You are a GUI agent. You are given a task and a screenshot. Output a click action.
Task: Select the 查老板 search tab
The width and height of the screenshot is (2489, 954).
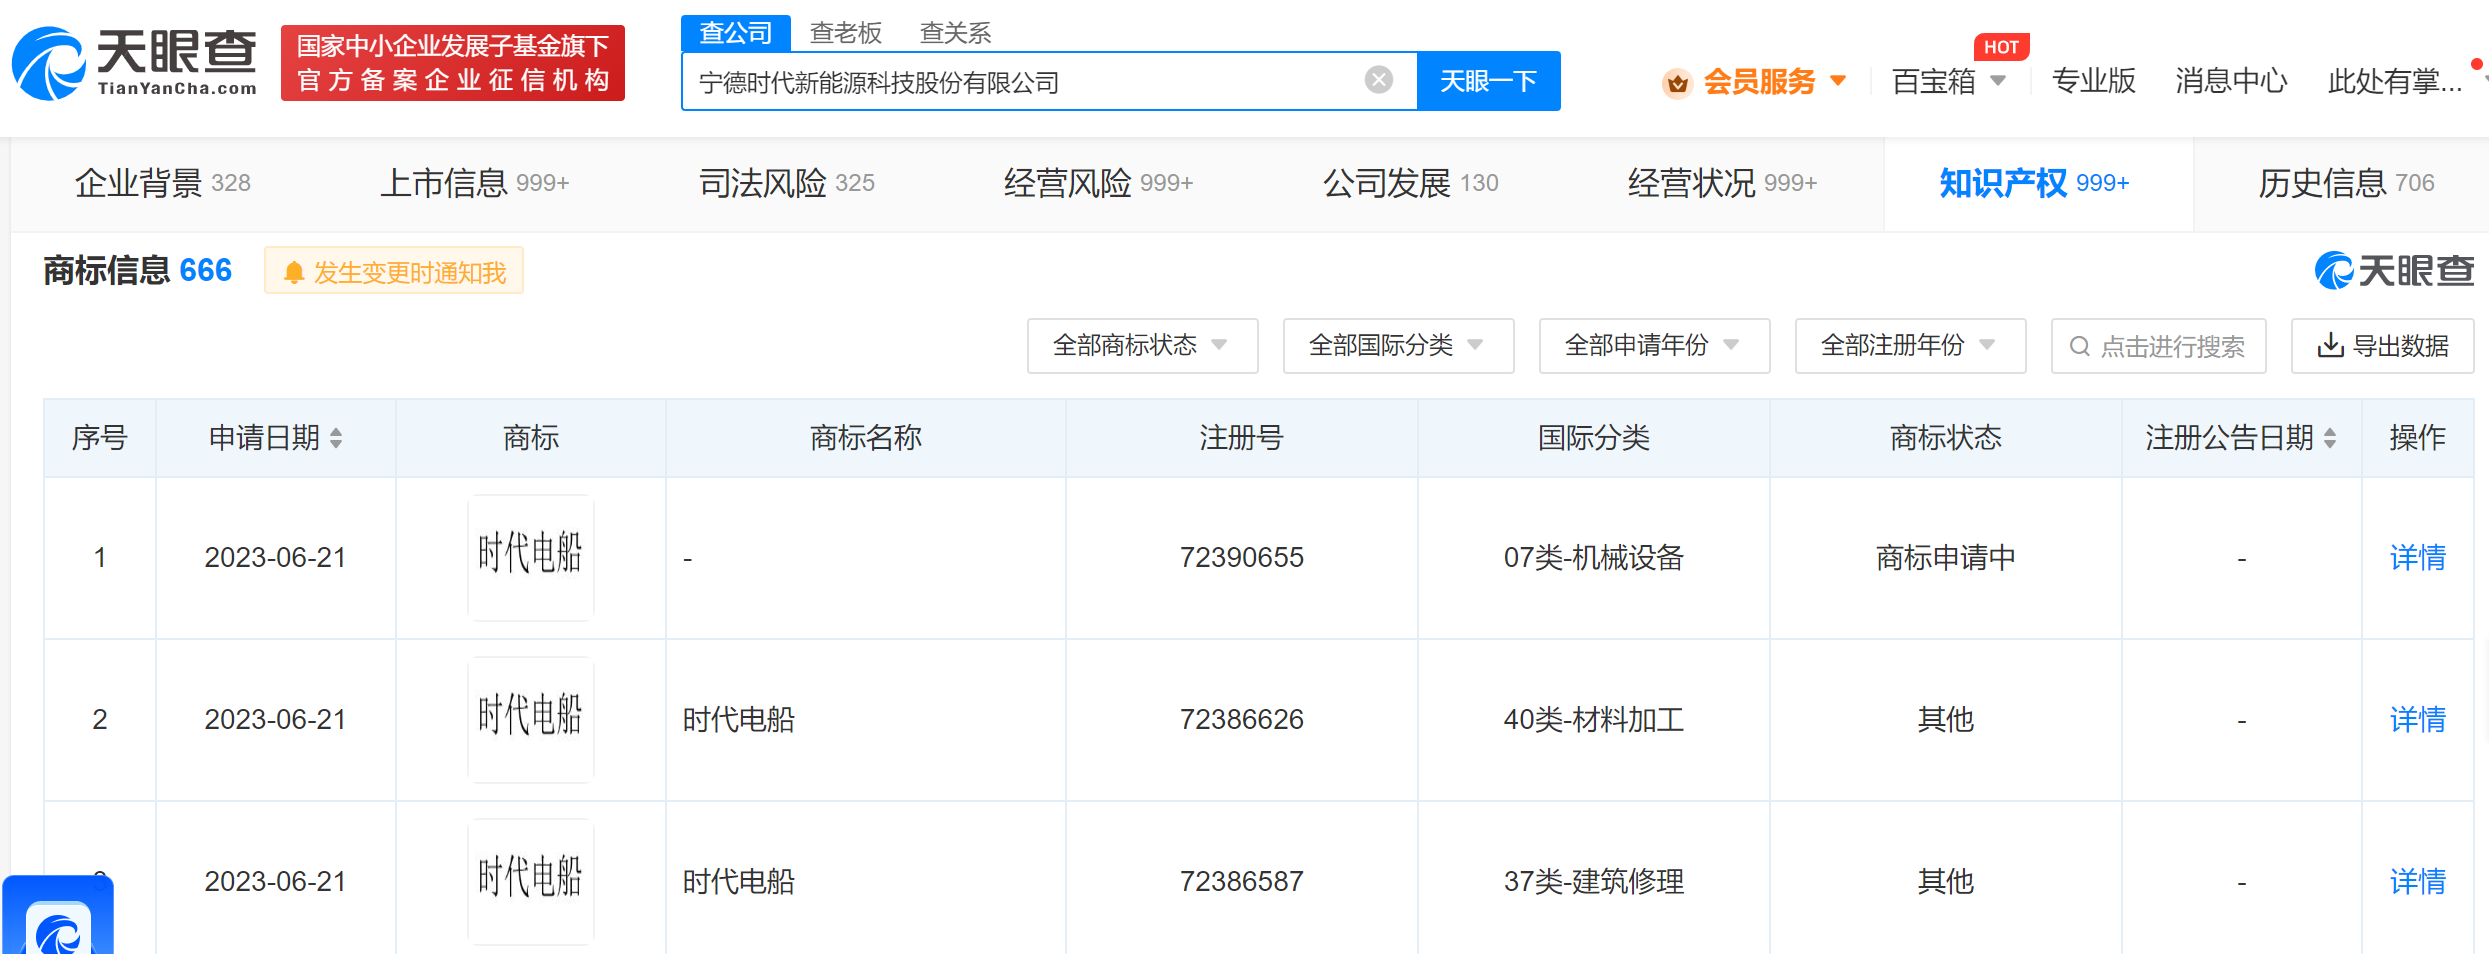[846, 33]
